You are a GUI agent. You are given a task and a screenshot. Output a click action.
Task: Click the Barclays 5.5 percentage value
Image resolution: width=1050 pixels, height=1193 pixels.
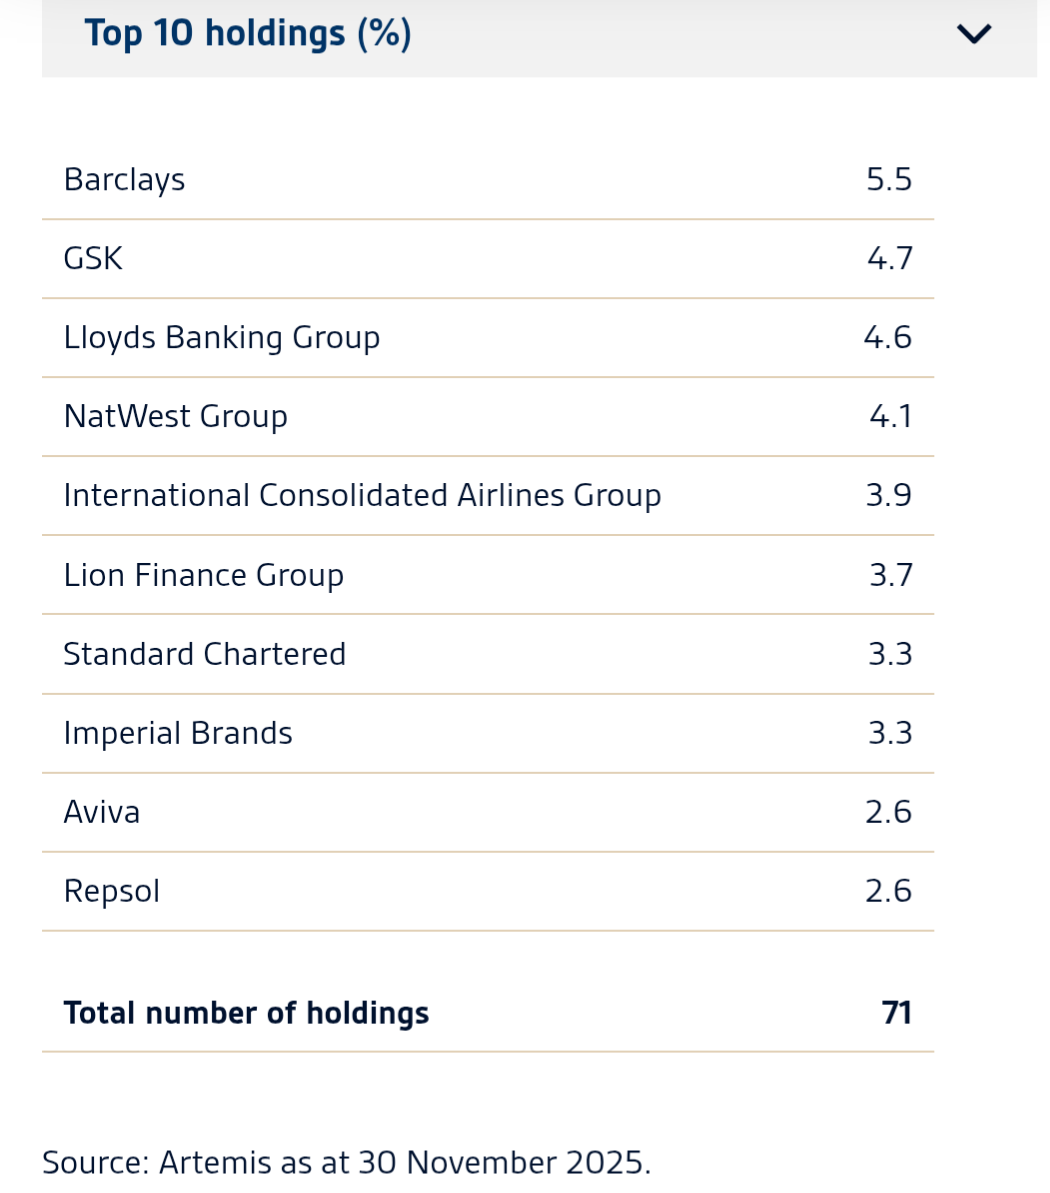[889, 180]
